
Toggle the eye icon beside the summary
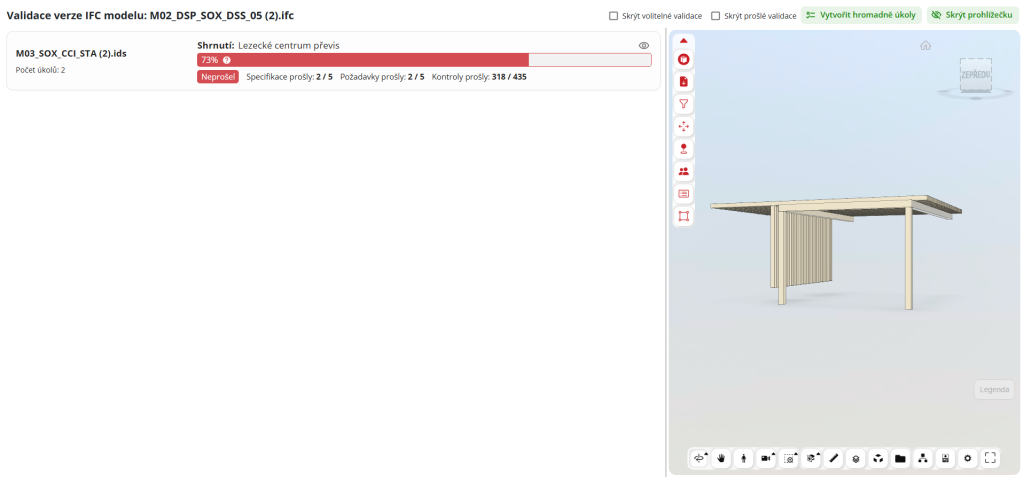[644, 45]
